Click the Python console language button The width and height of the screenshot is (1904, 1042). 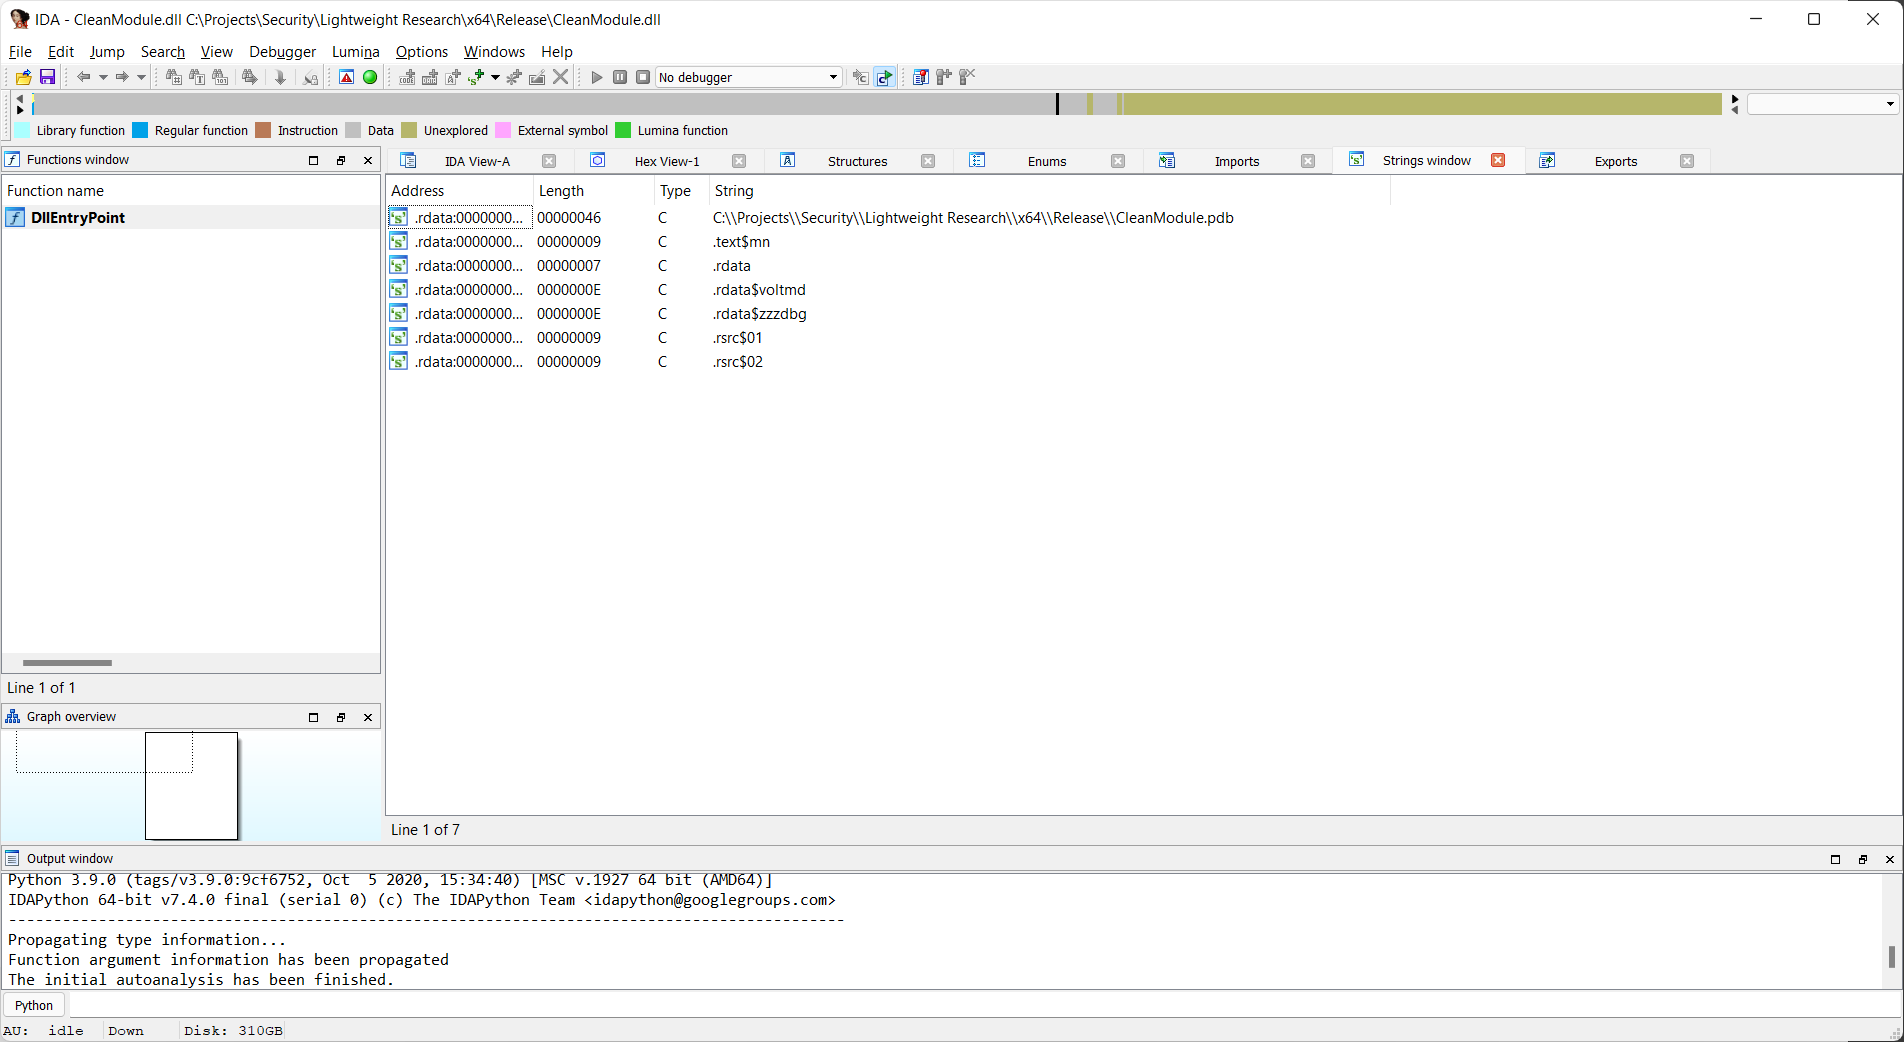(34, 1005)
